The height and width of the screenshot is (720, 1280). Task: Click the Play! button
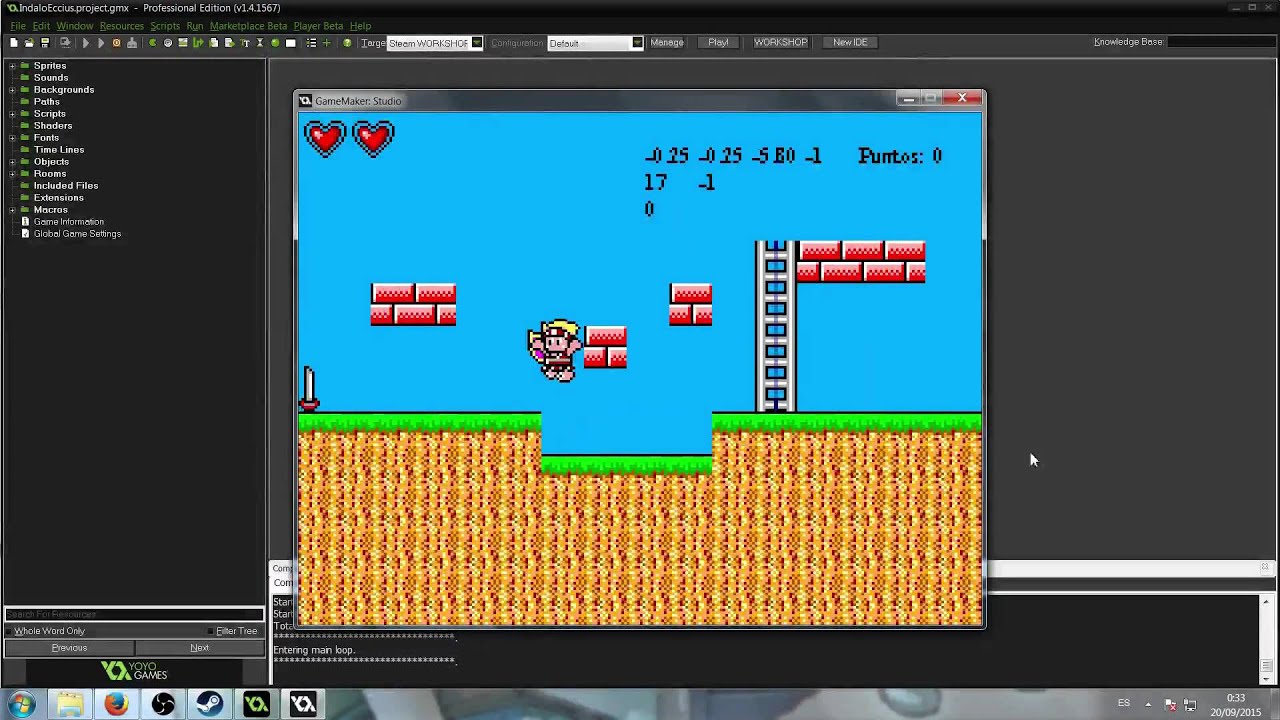tap(718, 43)
